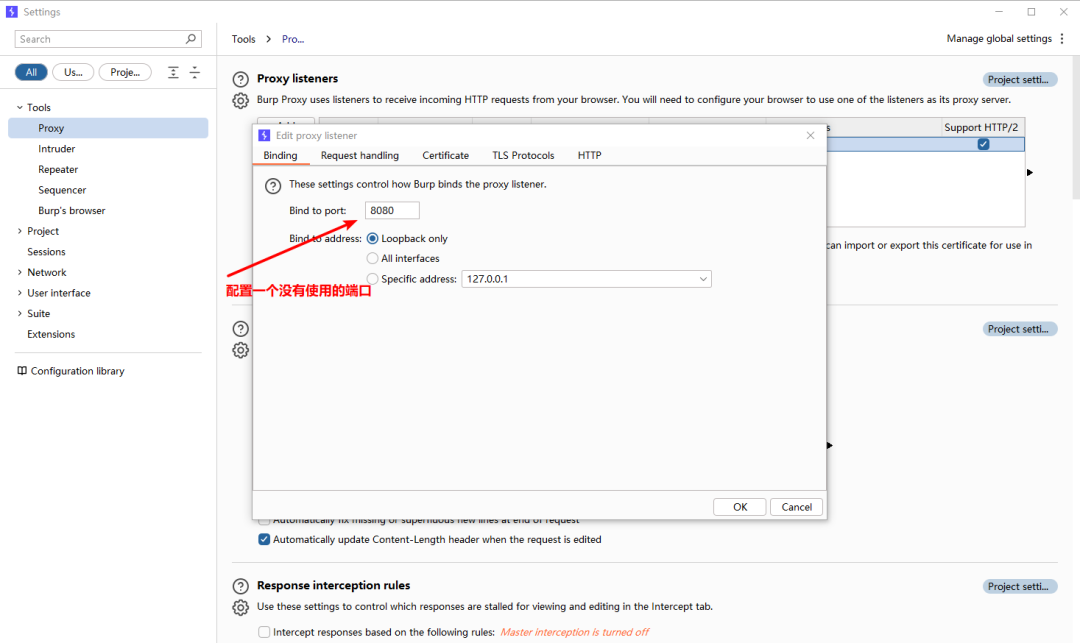Open the TLS Protocols tab
The height and width of the screenshot is (643, 1080).
[x=523, y=156]
